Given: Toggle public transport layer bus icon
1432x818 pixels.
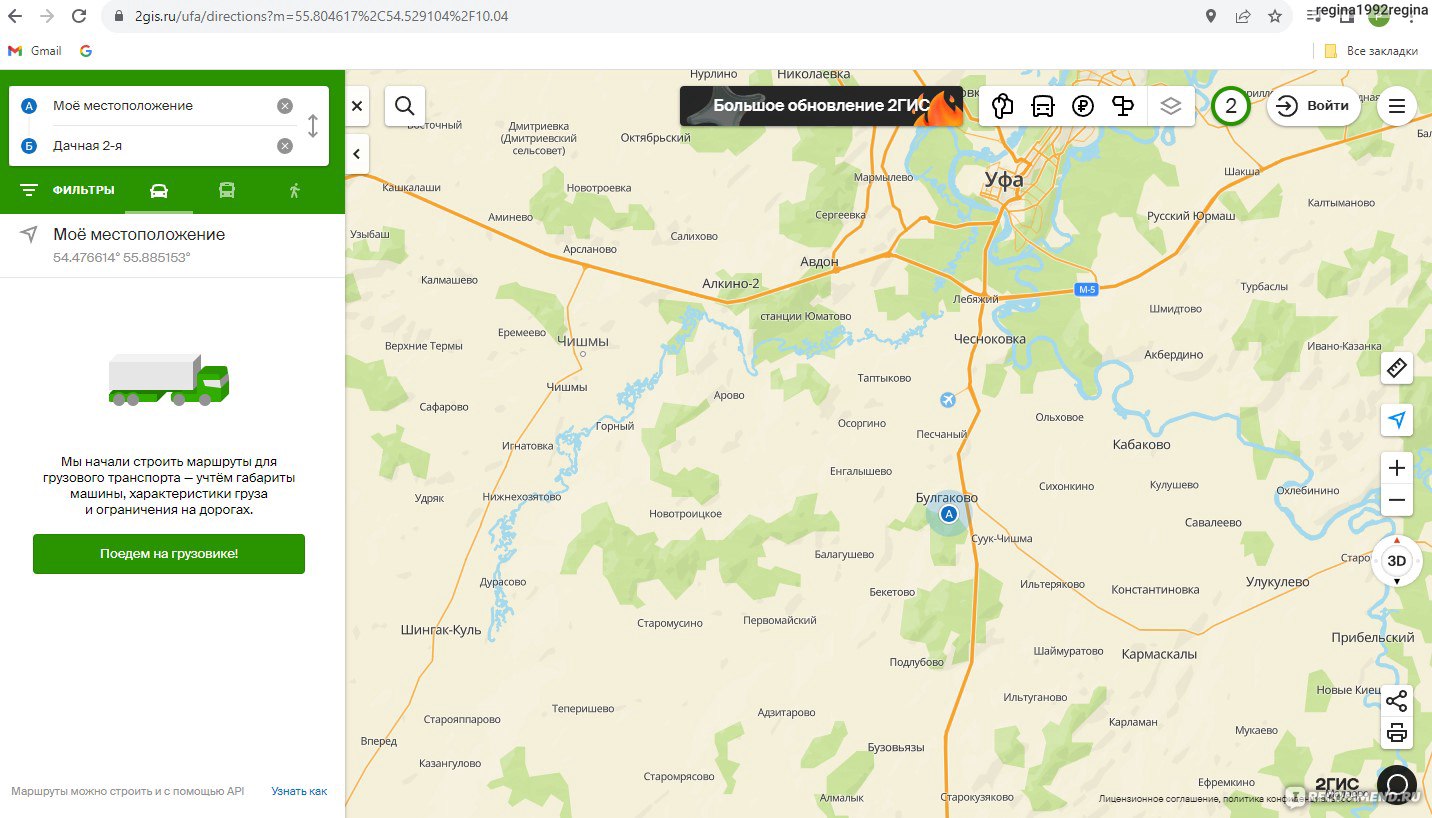Looking at the screenshot, I should (x=1043, y=105).
